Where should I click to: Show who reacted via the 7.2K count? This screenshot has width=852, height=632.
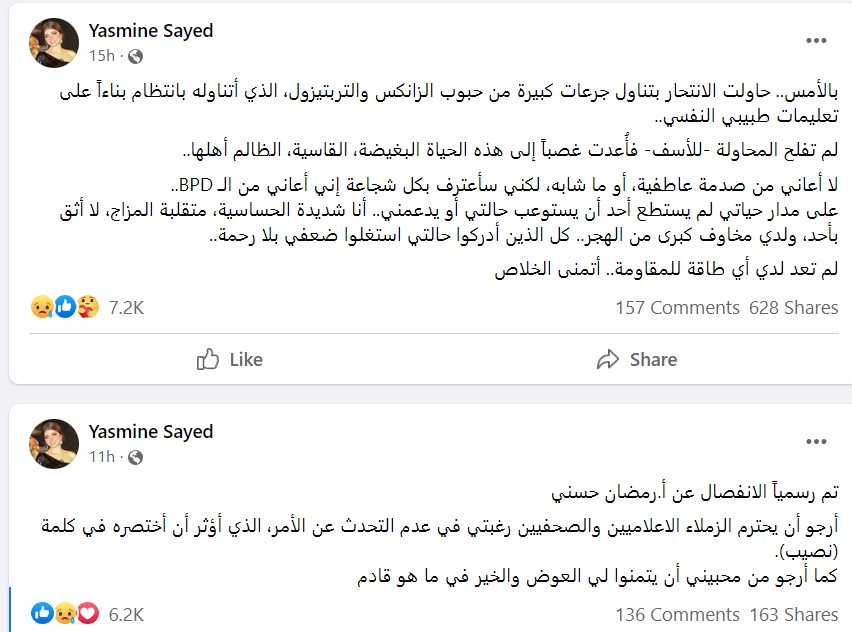(126, 308)
